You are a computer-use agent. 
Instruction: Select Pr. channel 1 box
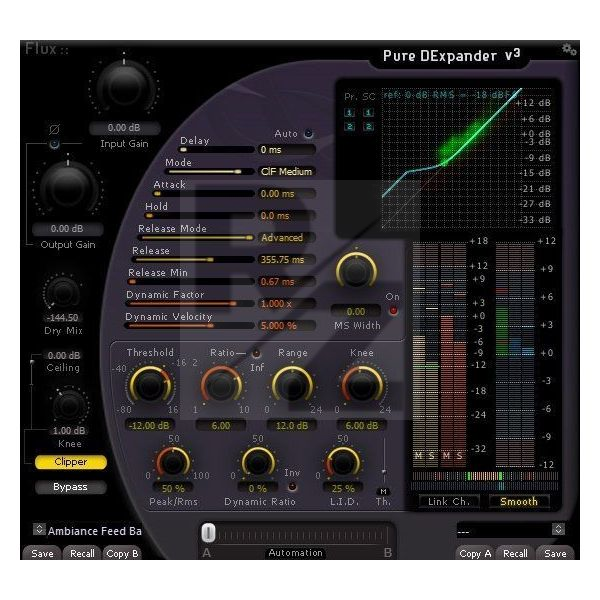(x=349, y=112)
